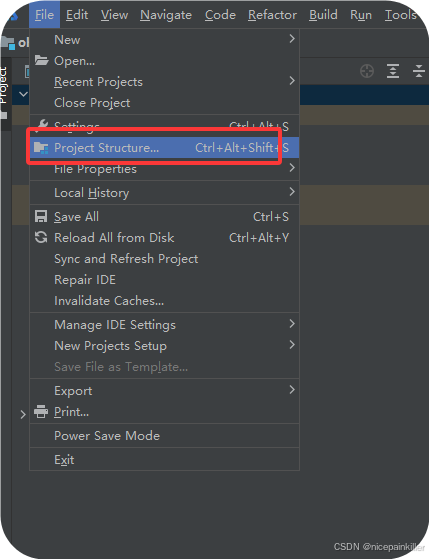Expand File Properties submenu arrow

[x=292, y=168]
